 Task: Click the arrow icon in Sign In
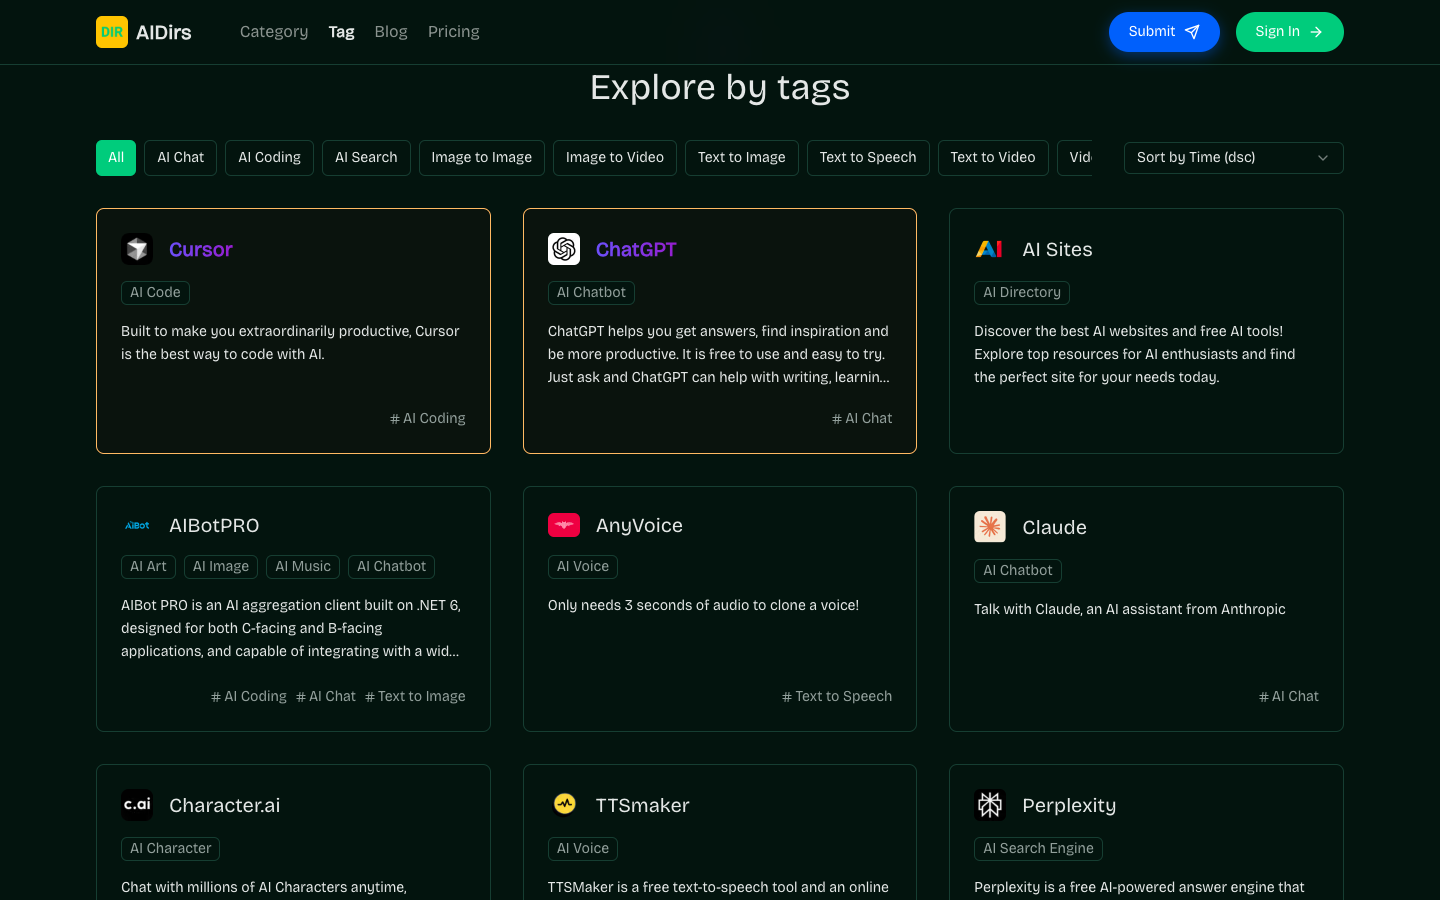click(1316, 32)
